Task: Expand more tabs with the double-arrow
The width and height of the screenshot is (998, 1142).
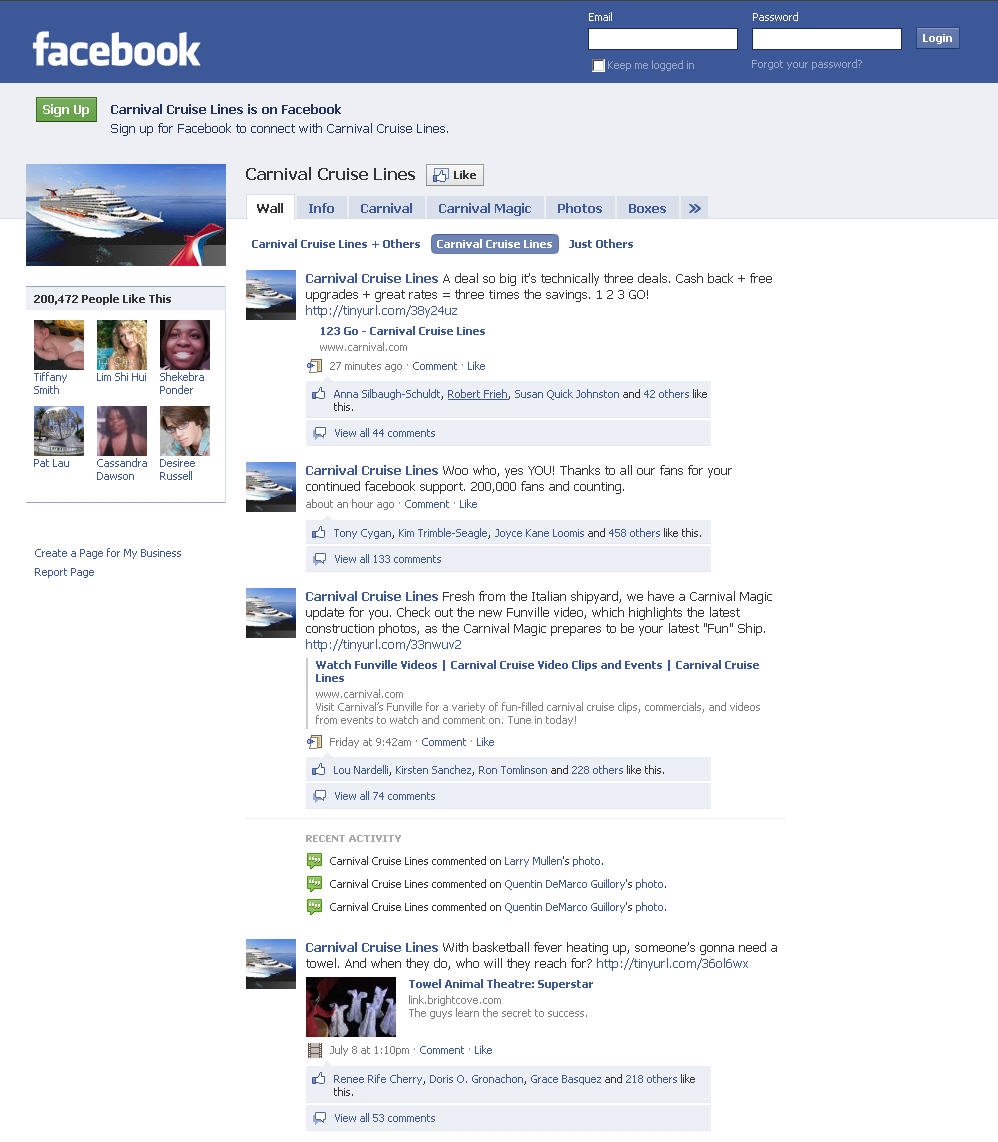Action: coord(694,208)
